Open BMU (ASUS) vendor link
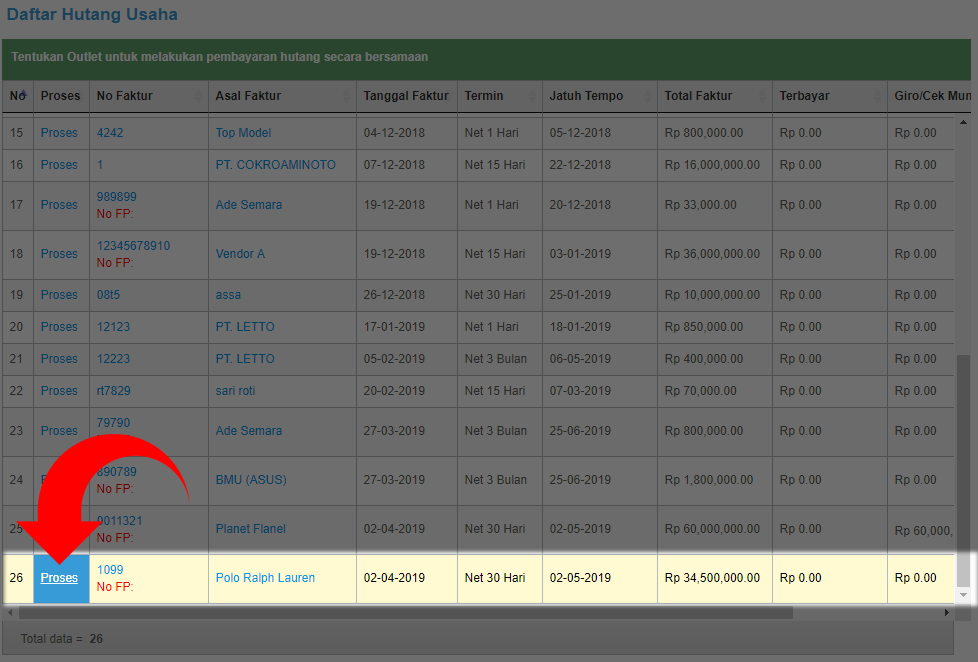The height and width of the screenshot is (662, 978). [251, 480]
